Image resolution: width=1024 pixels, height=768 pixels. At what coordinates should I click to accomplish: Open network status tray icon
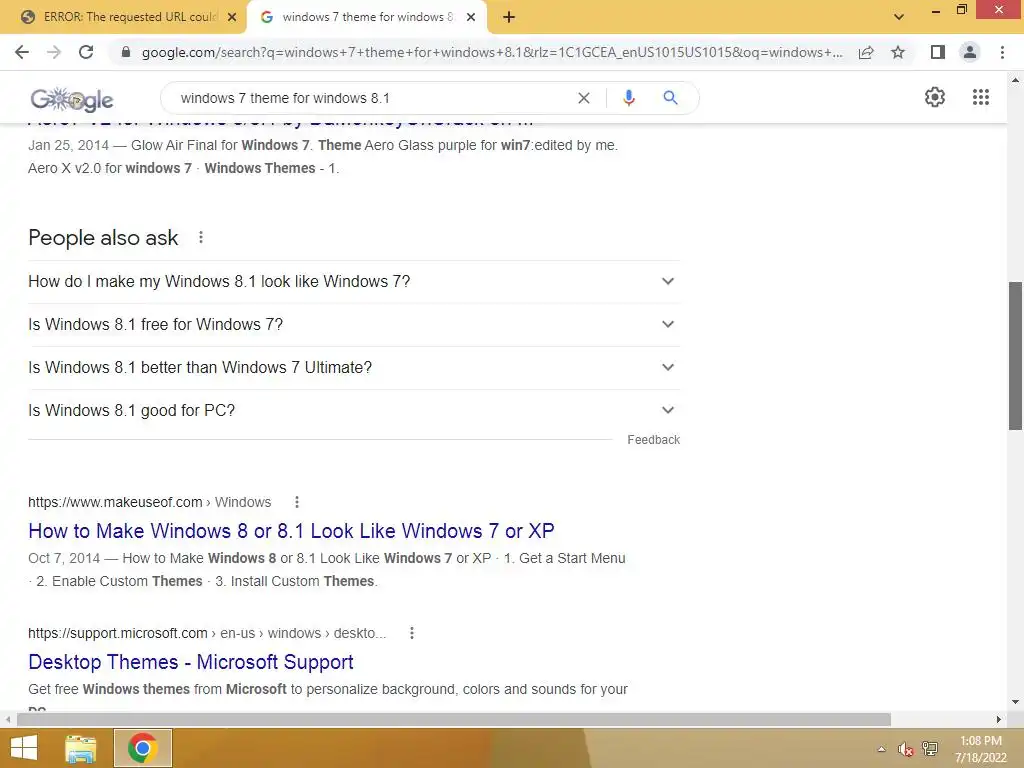click(x=929, y=749)
